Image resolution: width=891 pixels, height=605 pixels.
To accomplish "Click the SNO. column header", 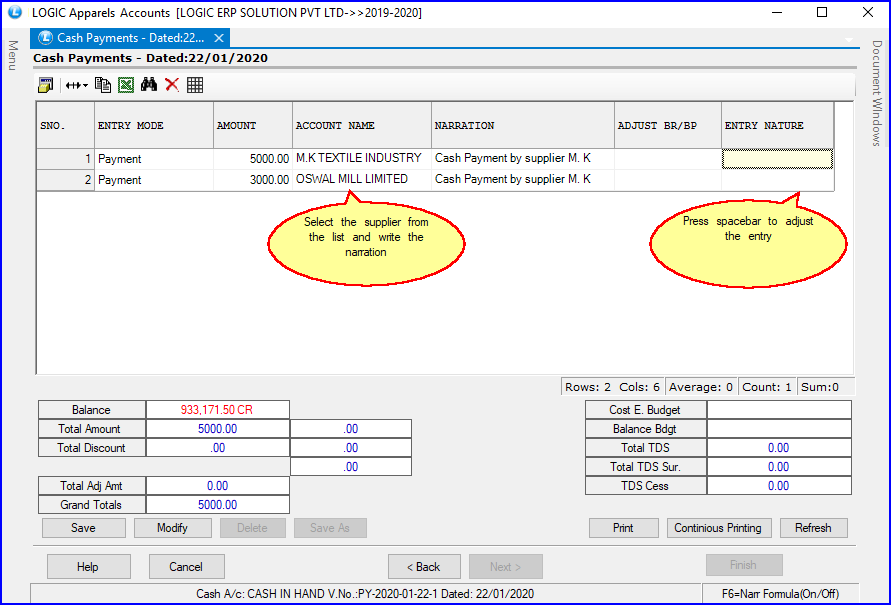I will [x=65, y=126].
